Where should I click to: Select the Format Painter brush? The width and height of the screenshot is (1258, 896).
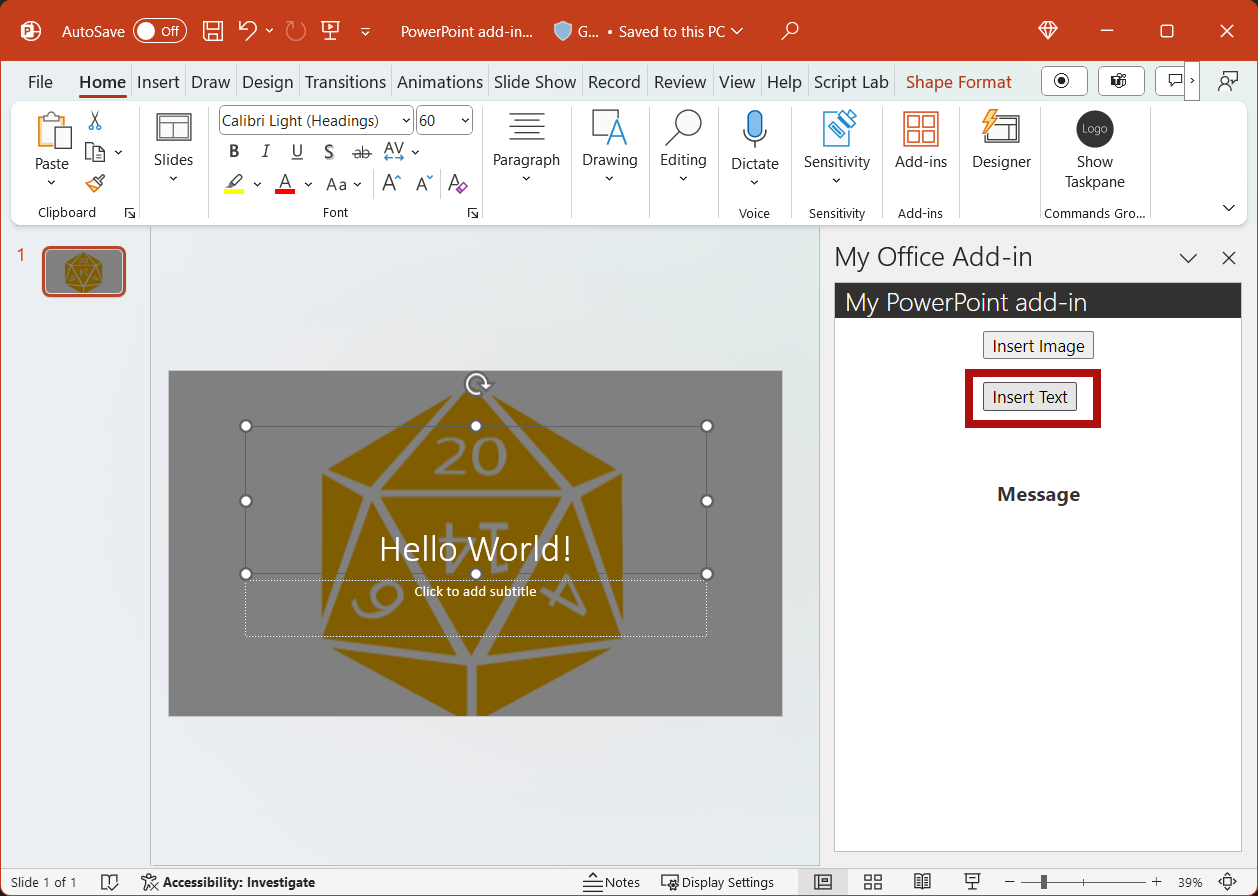[95, 183]
